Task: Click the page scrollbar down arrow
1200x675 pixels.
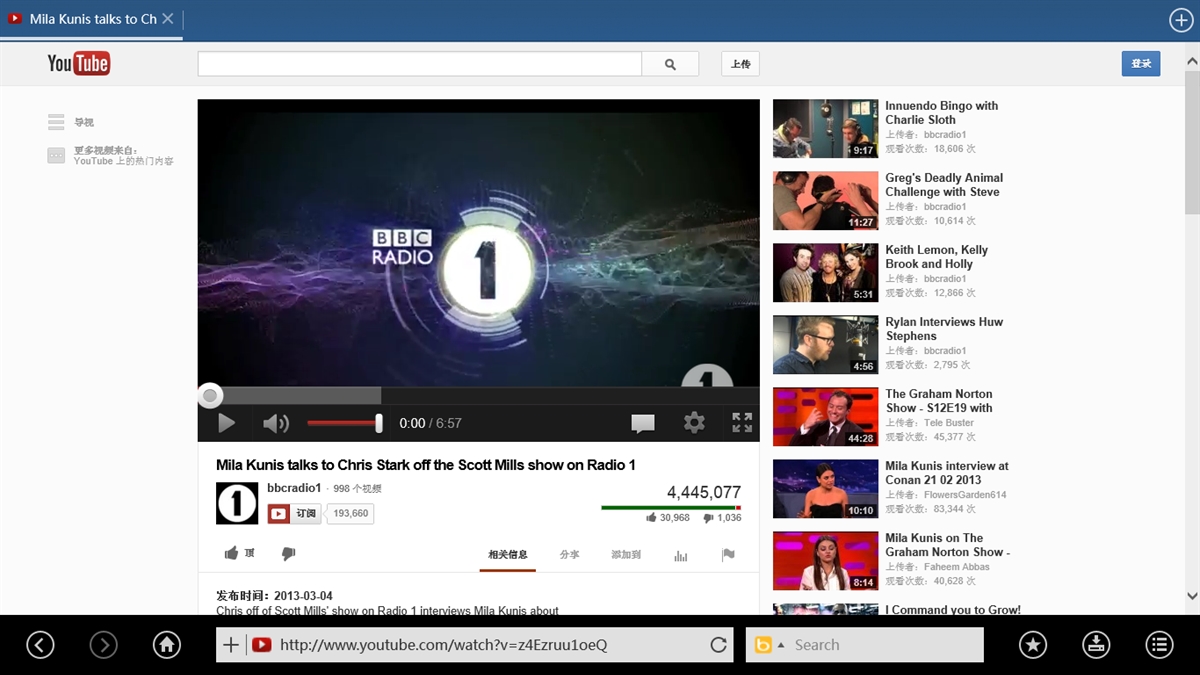Action: [1192, 596]
